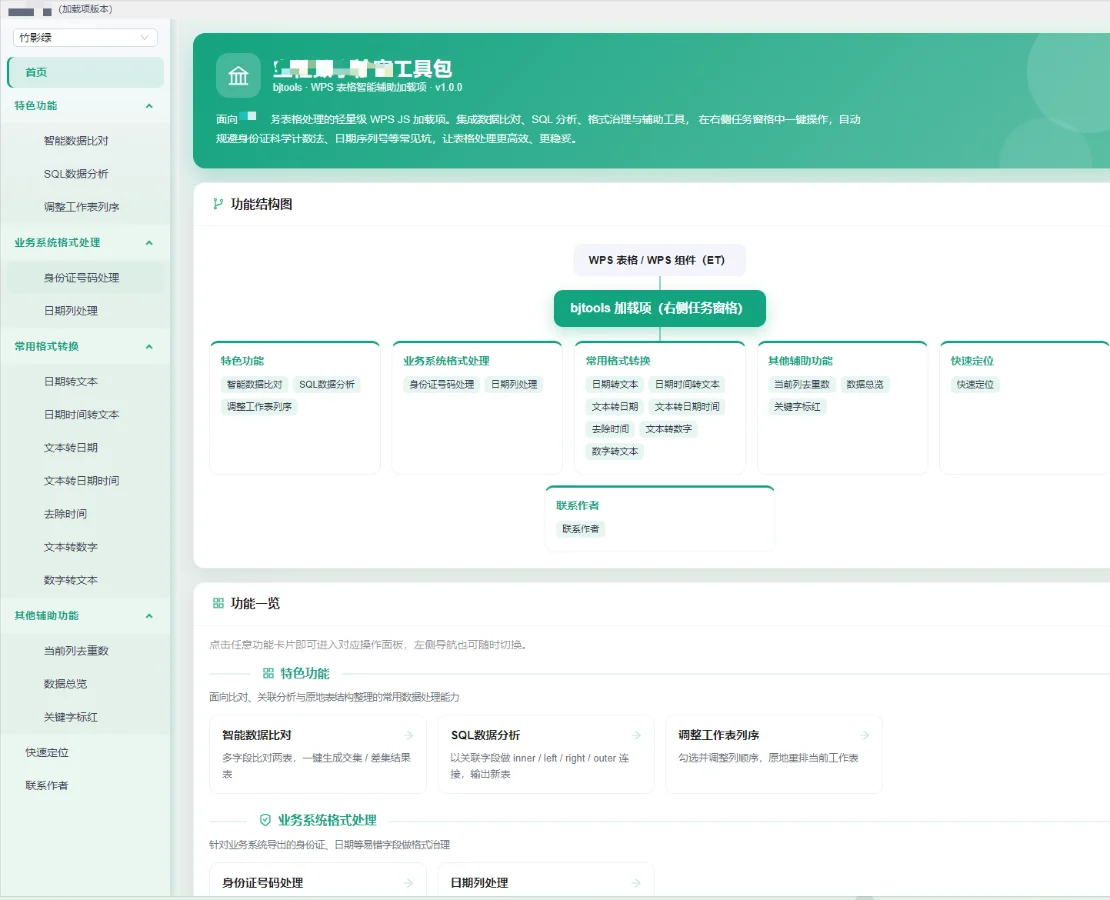Click shield icon next to 业务系统格式处理 heading
Screen dimensions: 1110x900
(x=265, y=820)
